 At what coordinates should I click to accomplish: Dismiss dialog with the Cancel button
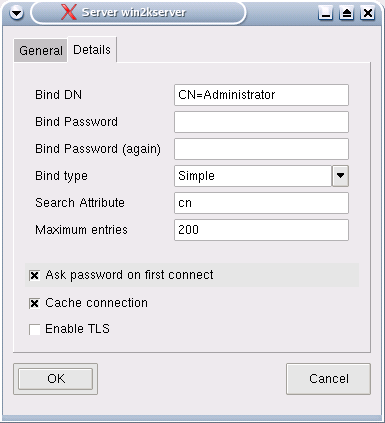[x=328, y=379]
